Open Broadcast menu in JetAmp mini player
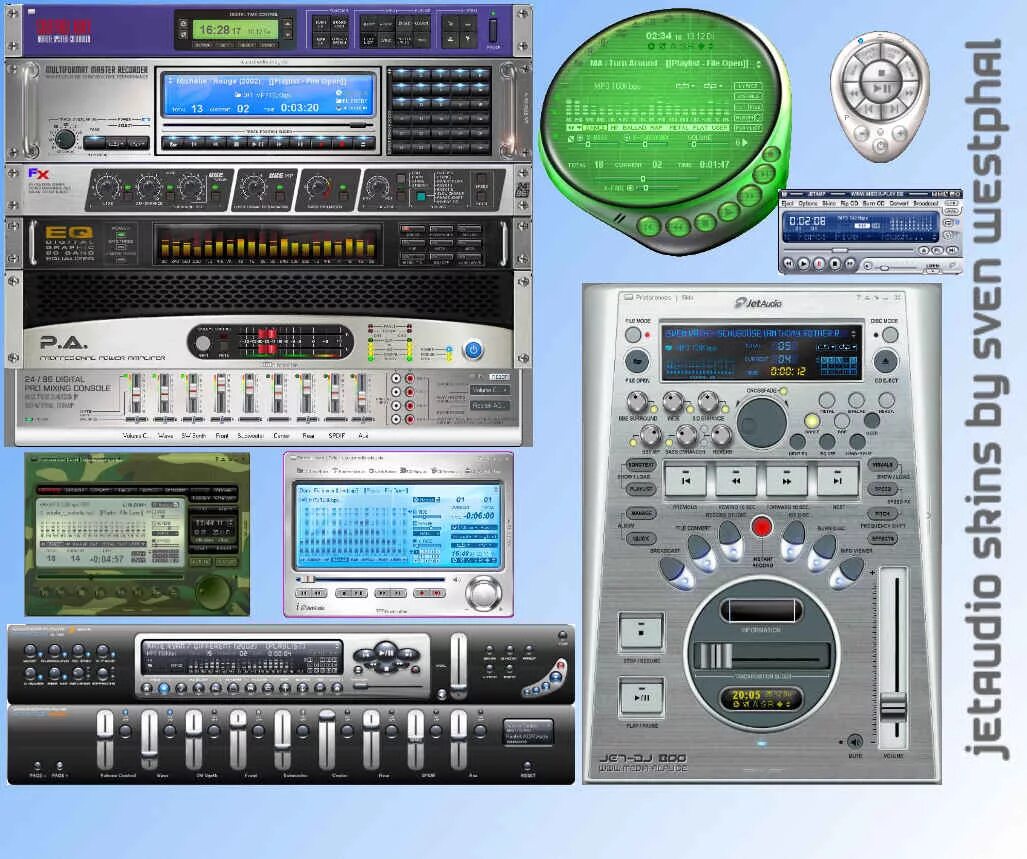This screenshot has width=1027, height=859. click(926, 203)
